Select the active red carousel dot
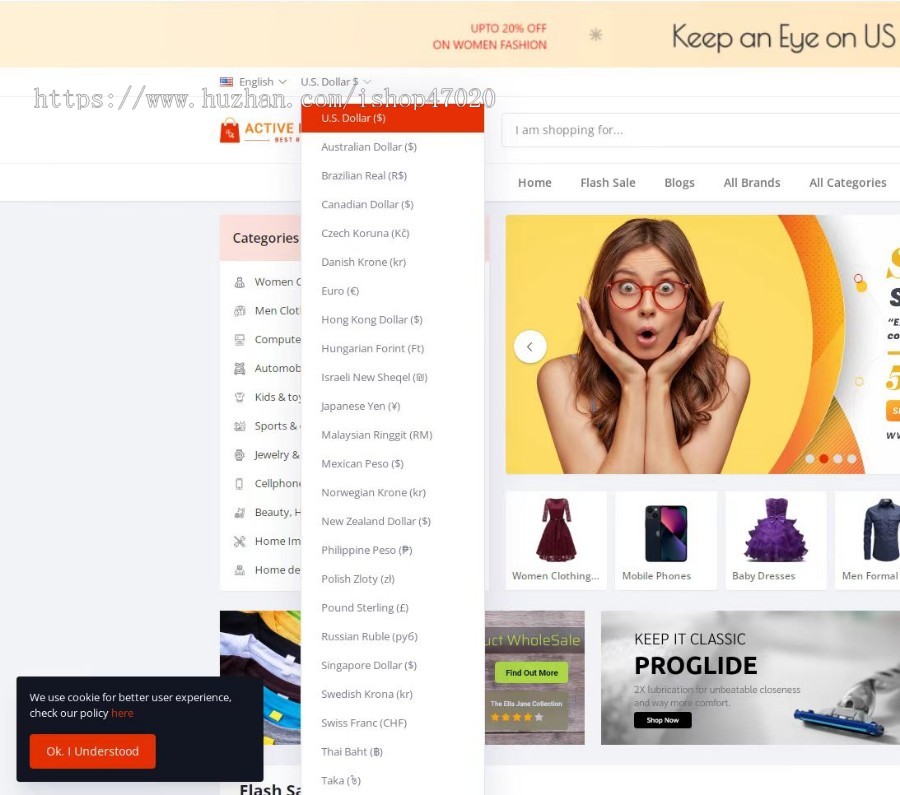Screen dimensions: 900x795 click(824, 459)
